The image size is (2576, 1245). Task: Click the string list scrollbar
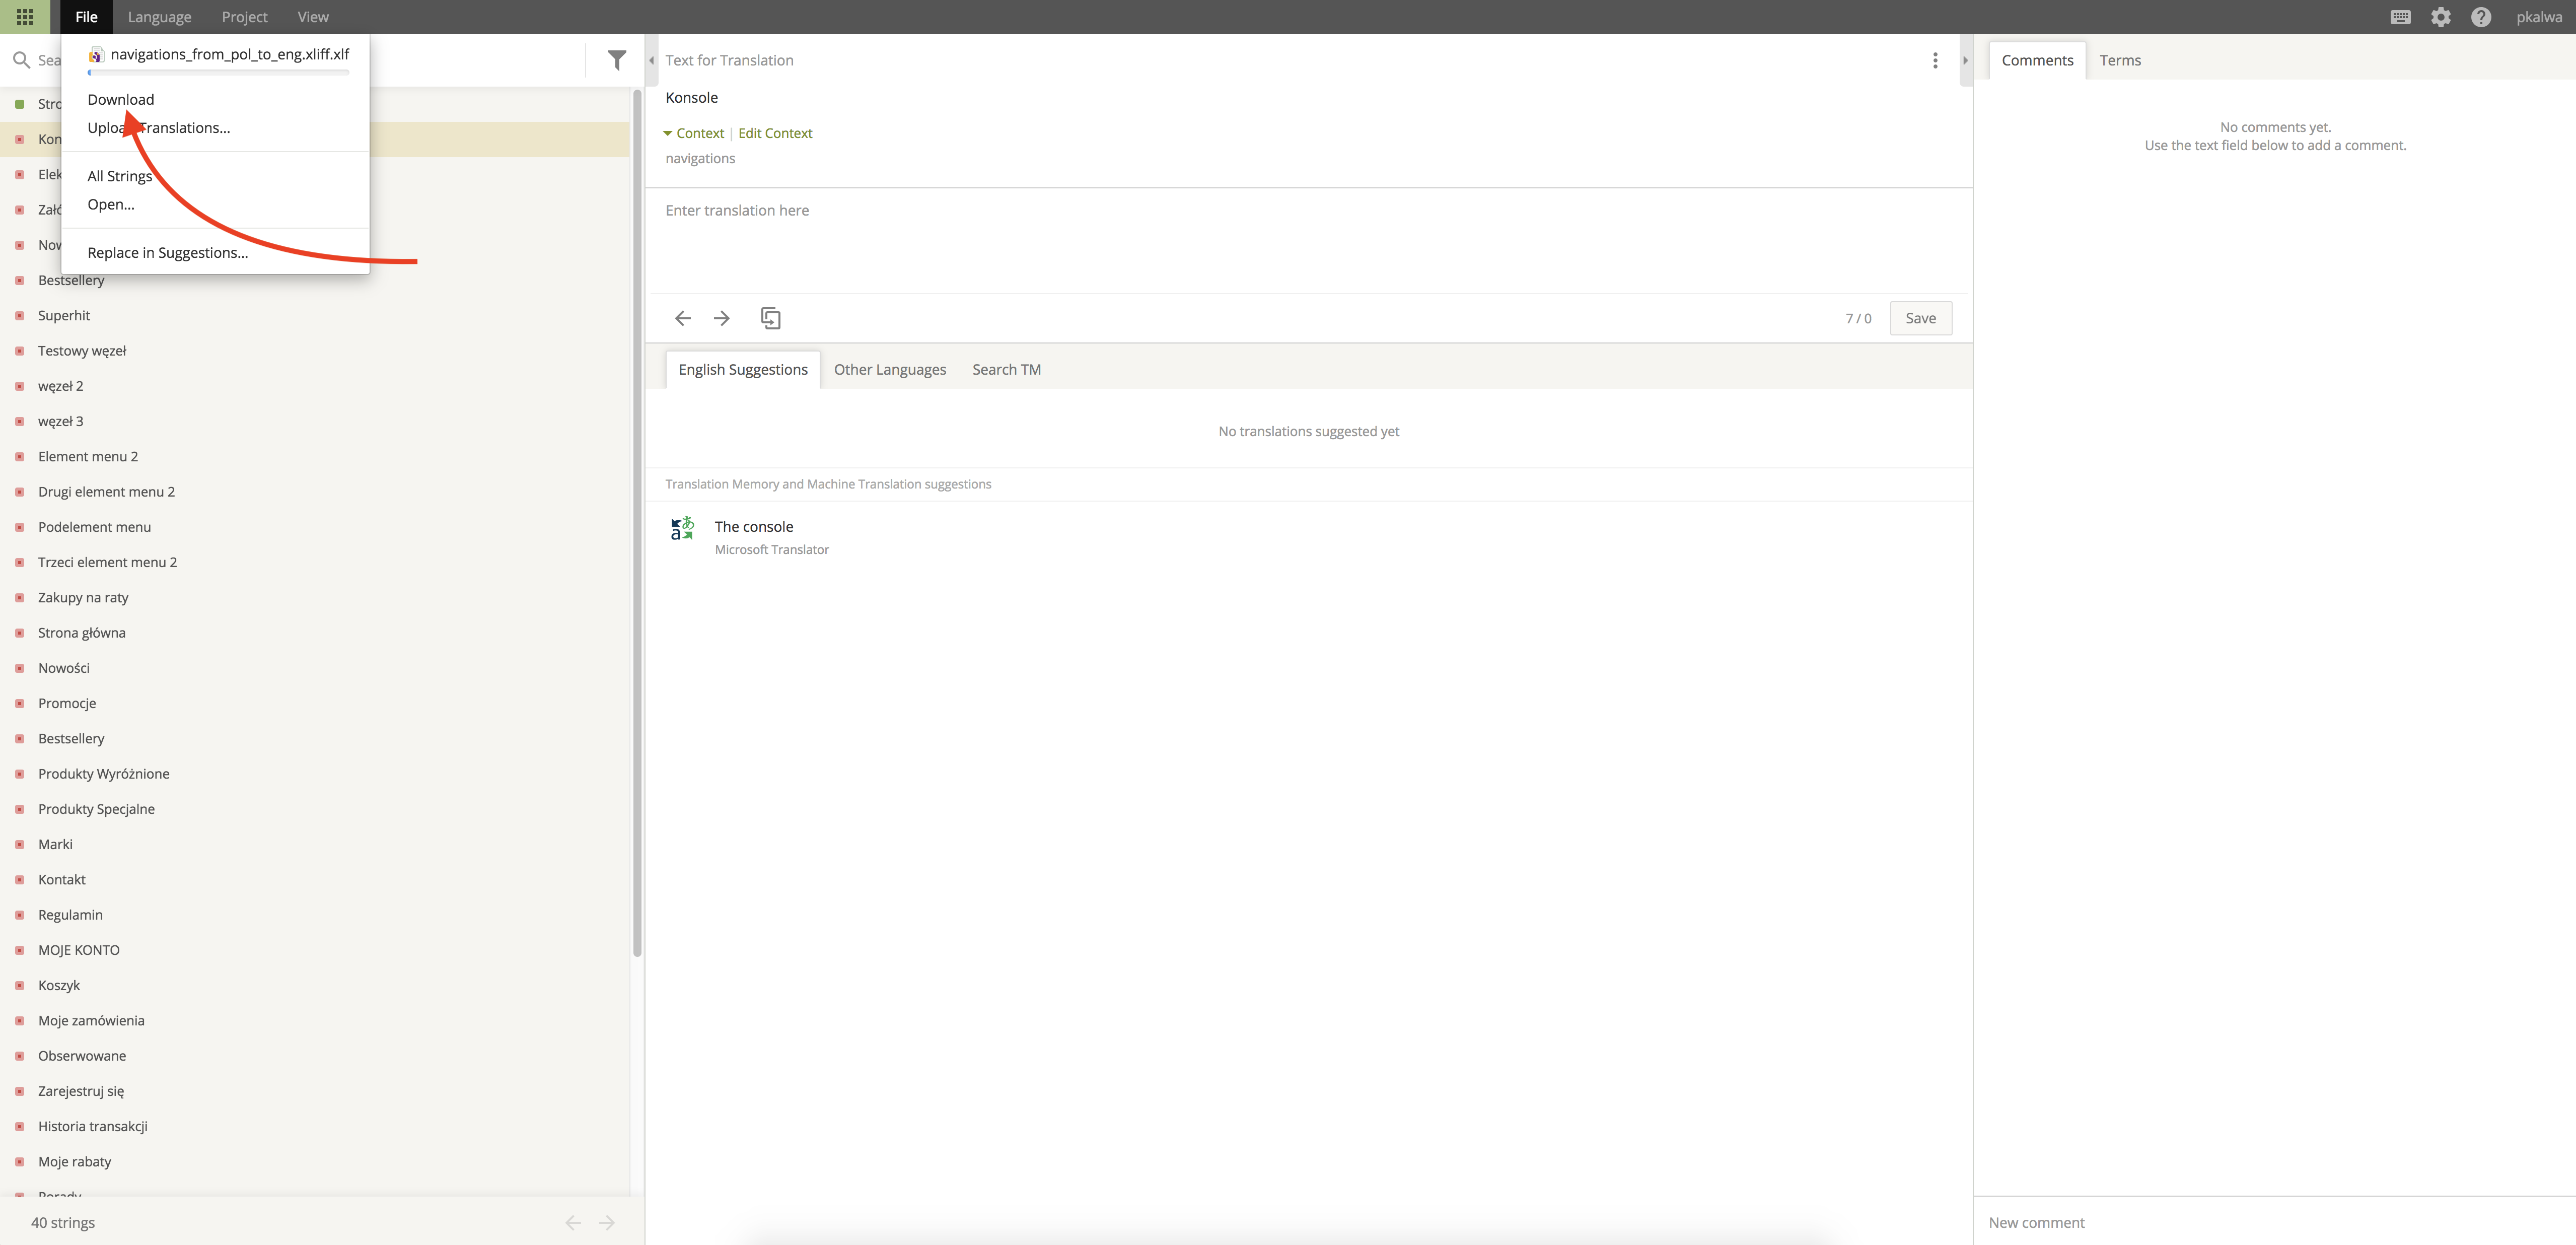pyautogui.click(x=637, y=520)
